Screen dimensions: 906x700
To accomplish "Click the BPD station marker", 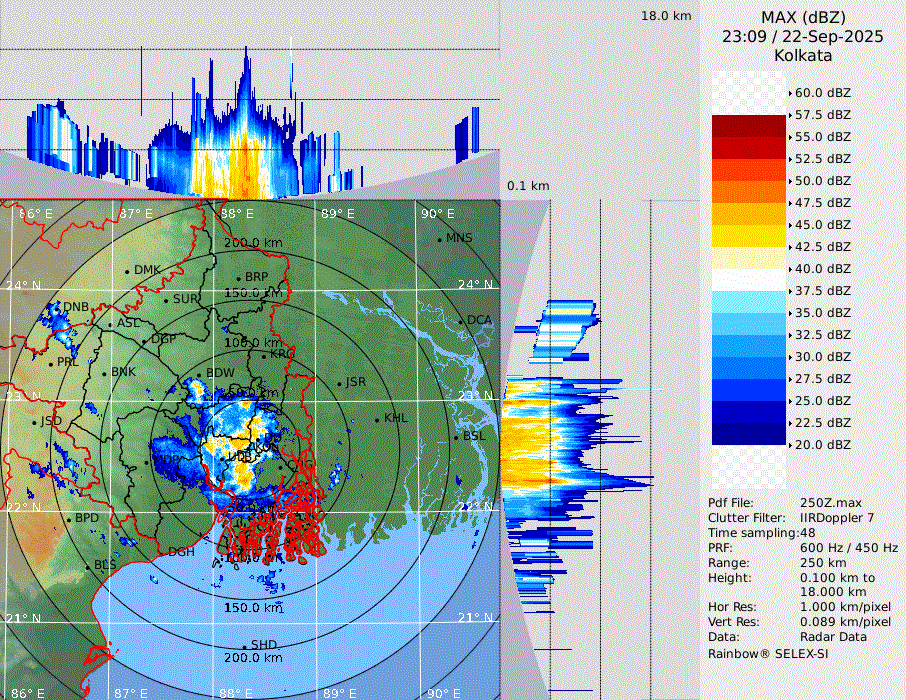I will 69,520.
